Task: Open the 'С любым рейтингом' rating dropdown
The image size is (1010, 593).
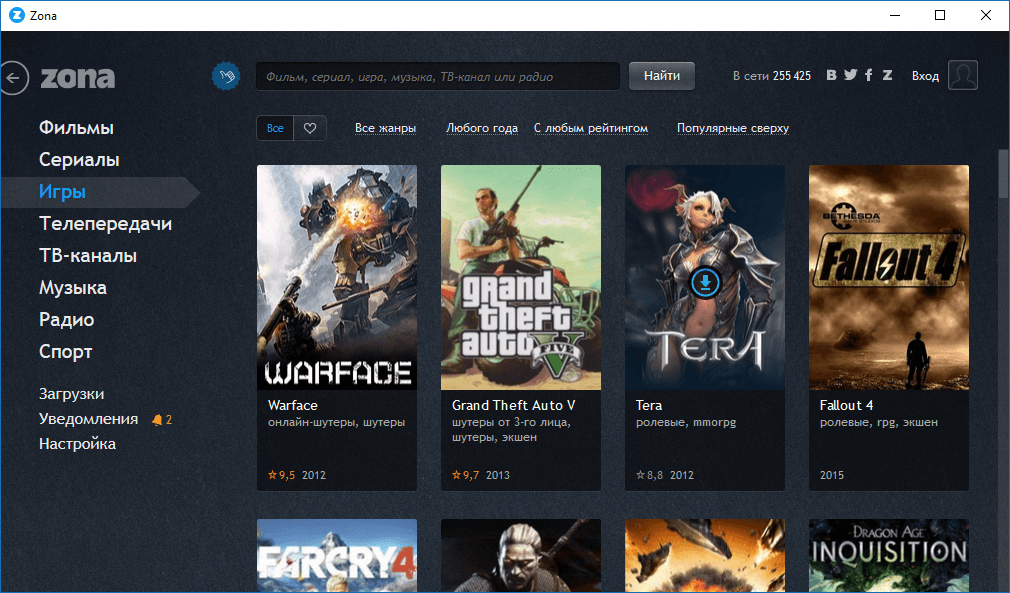Action: 591,128
